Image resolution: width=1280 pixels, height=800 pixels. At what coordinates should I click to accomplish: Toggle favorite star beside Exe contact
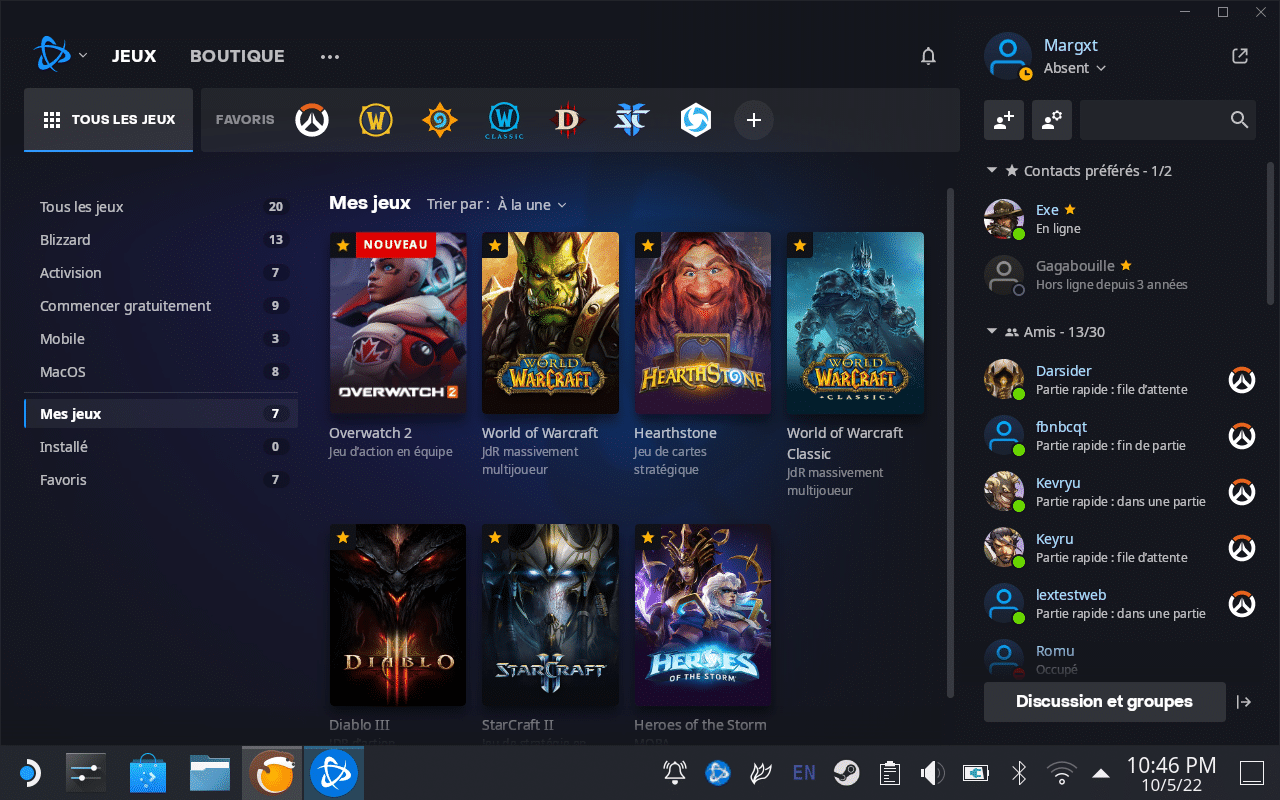[x=1070, y=210]
